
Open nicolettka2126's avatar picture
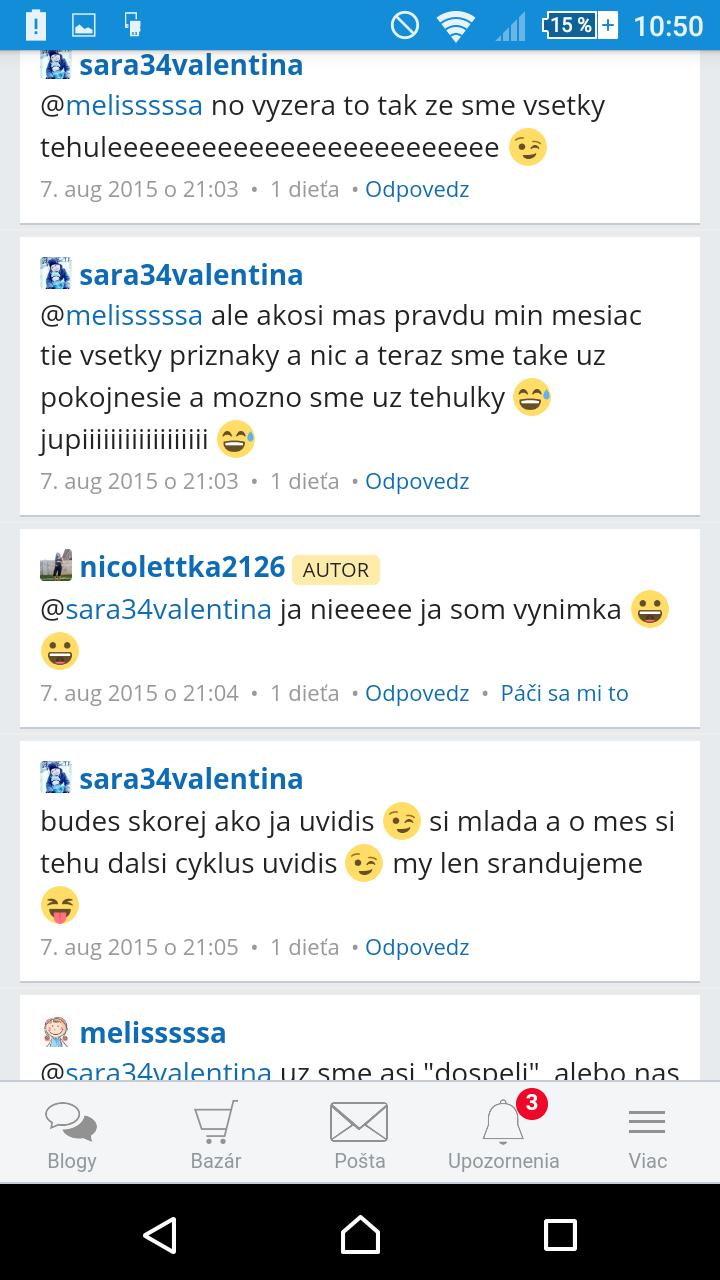click(56, 566)
